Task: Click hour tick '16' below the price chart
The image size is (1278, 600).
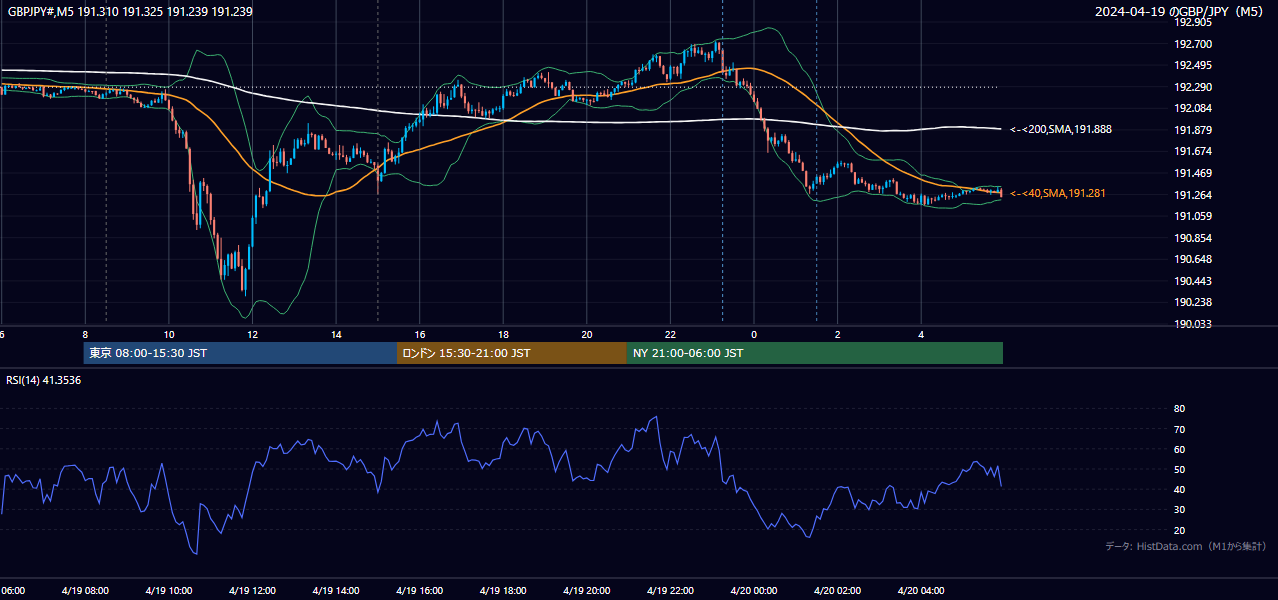Action: click(x=420, y=334)
